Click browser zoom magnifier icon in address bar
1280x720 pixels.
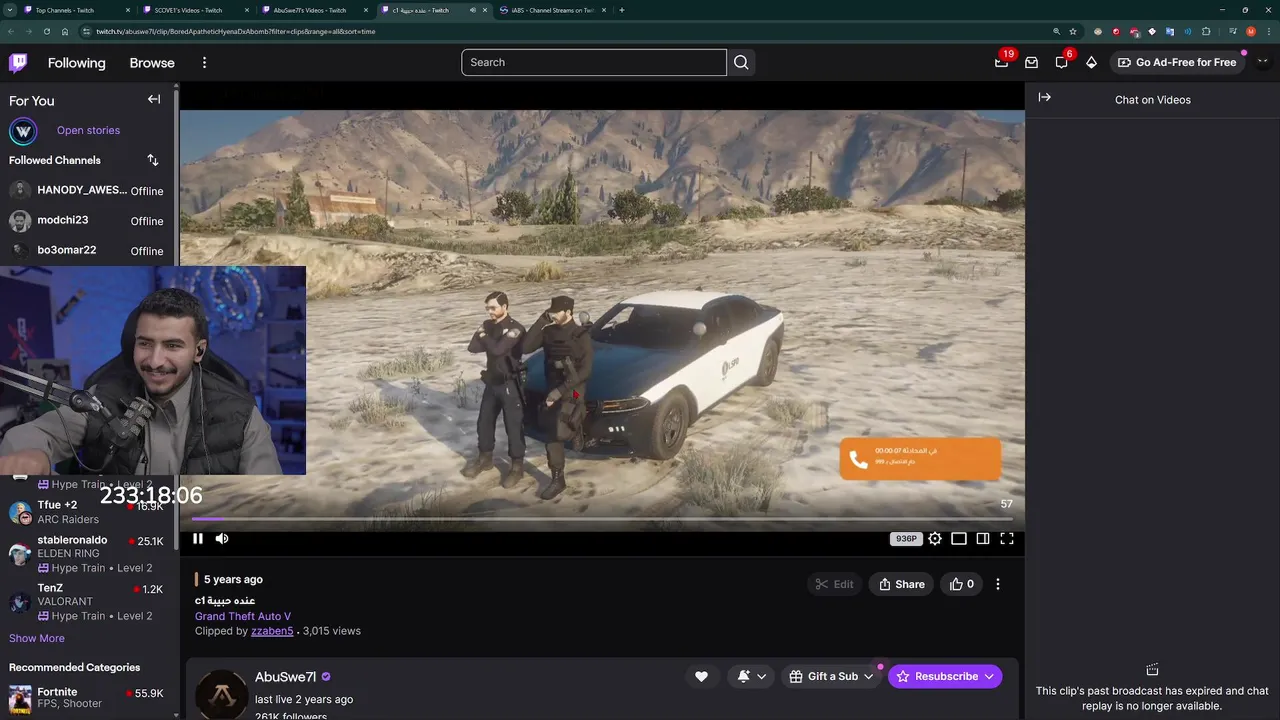coord(1056,31)
